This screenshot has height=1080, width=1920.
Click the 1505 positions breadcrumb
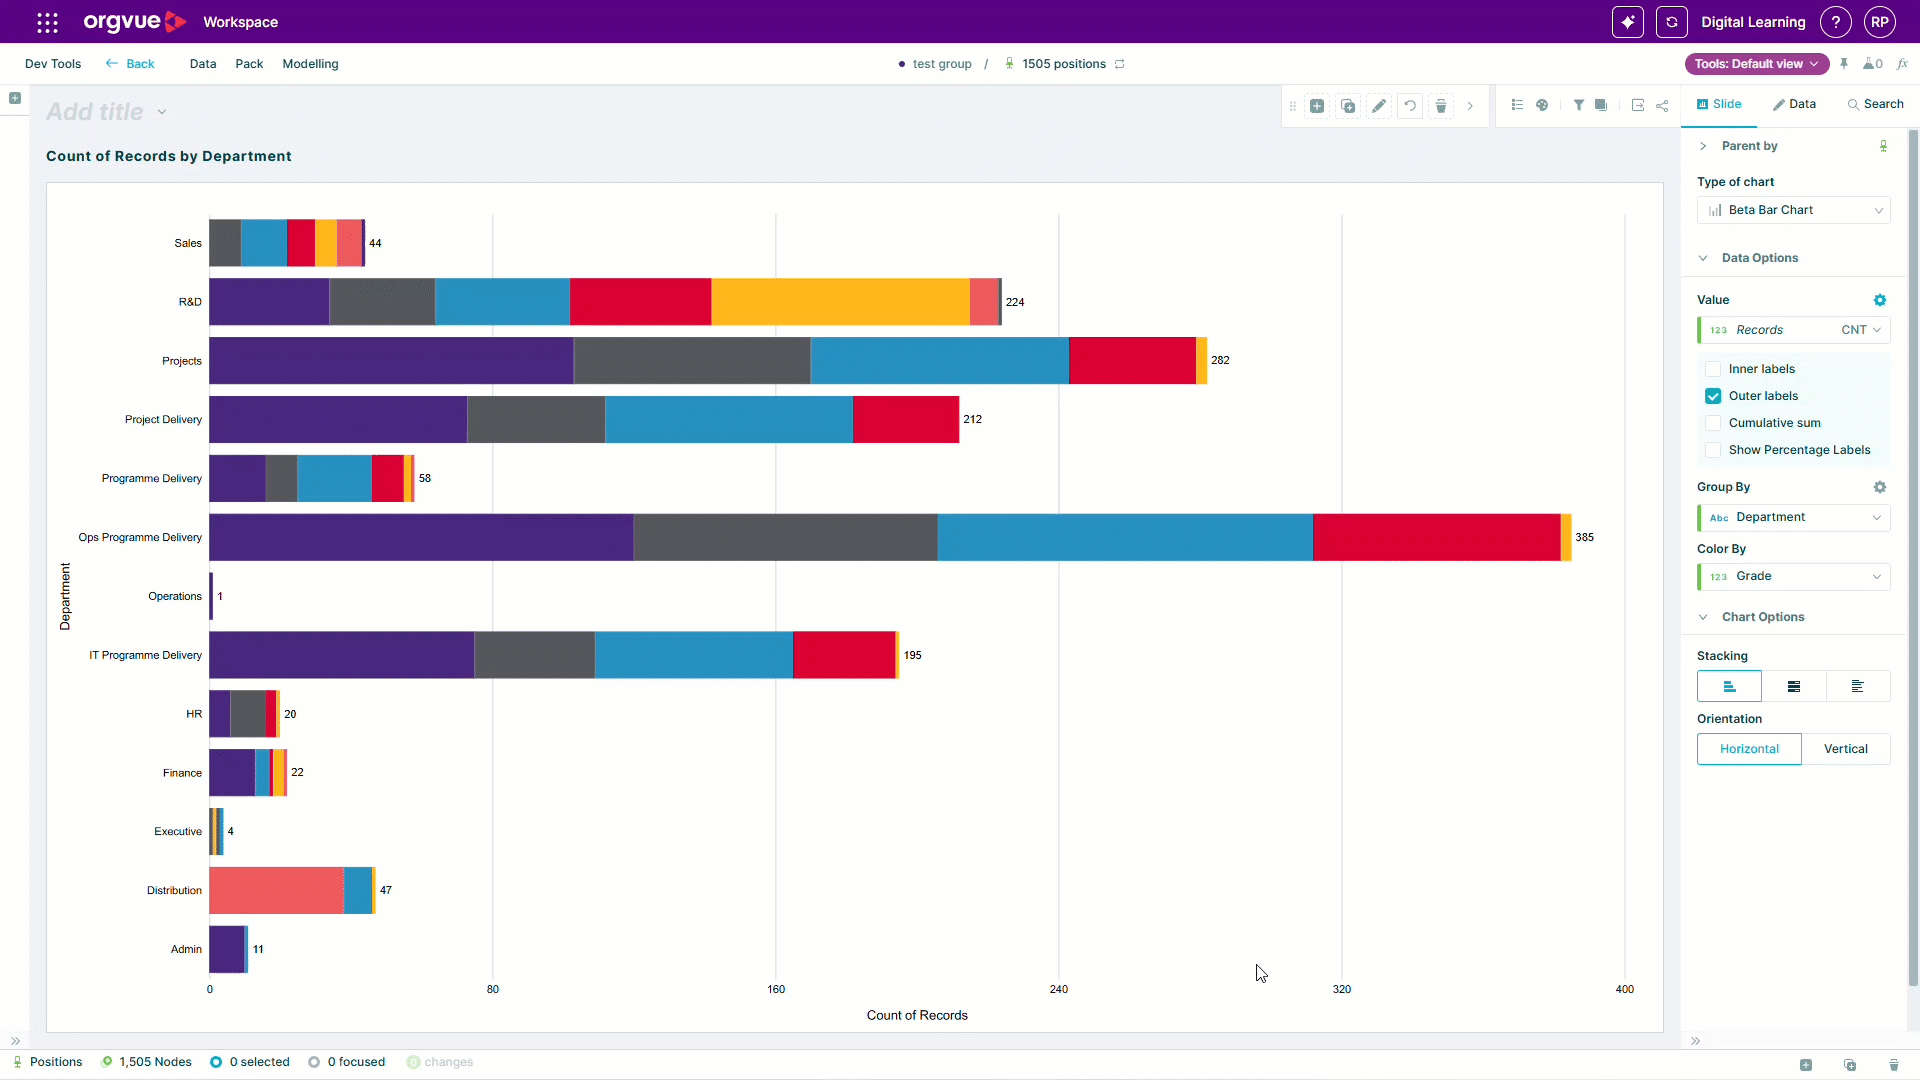pos(1064,64)
